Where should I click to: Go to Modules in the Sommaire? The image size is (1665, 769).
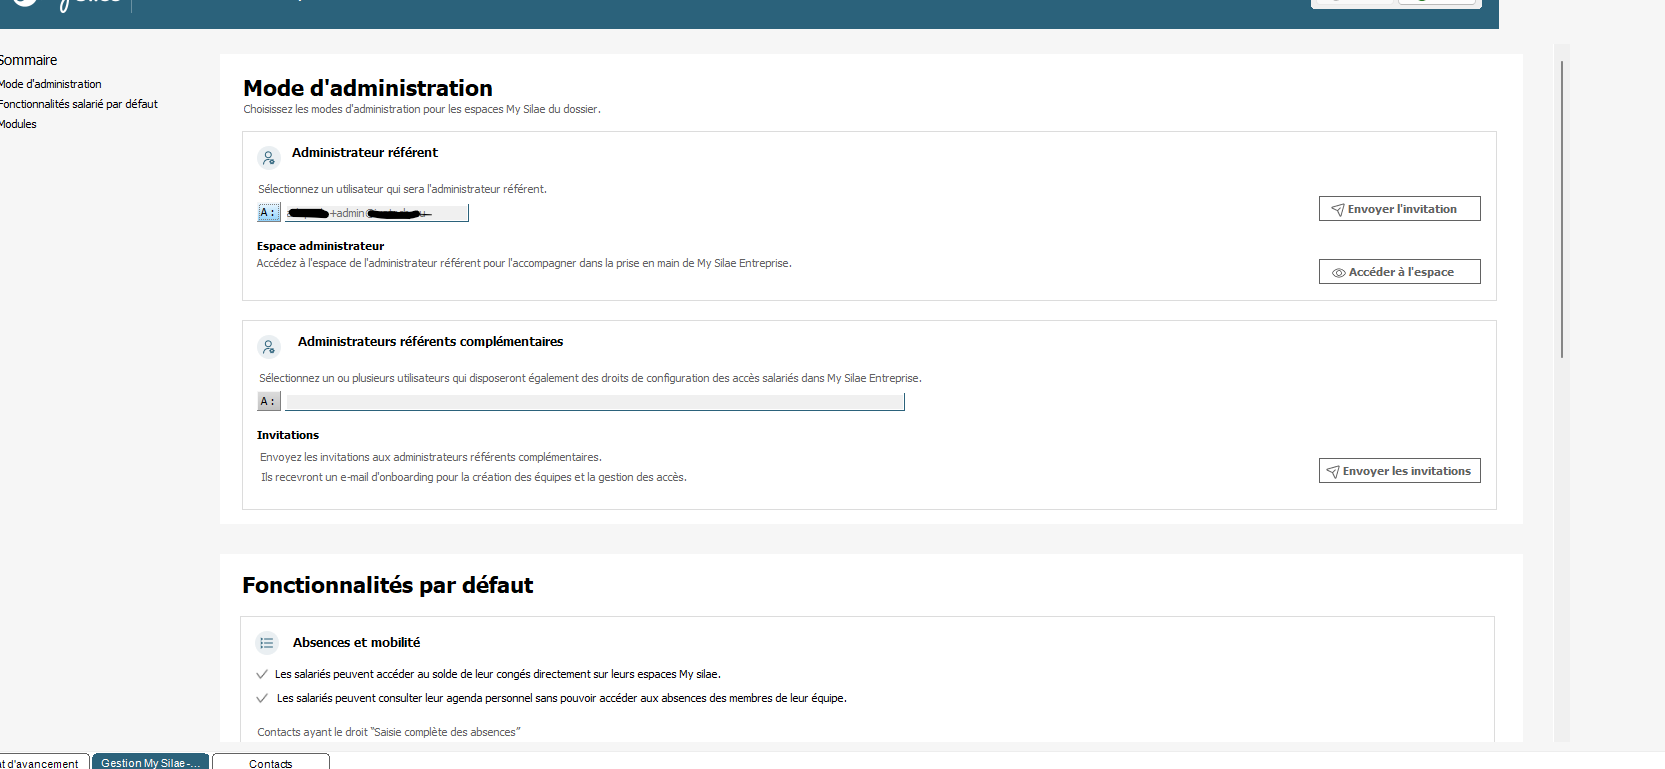18,124
